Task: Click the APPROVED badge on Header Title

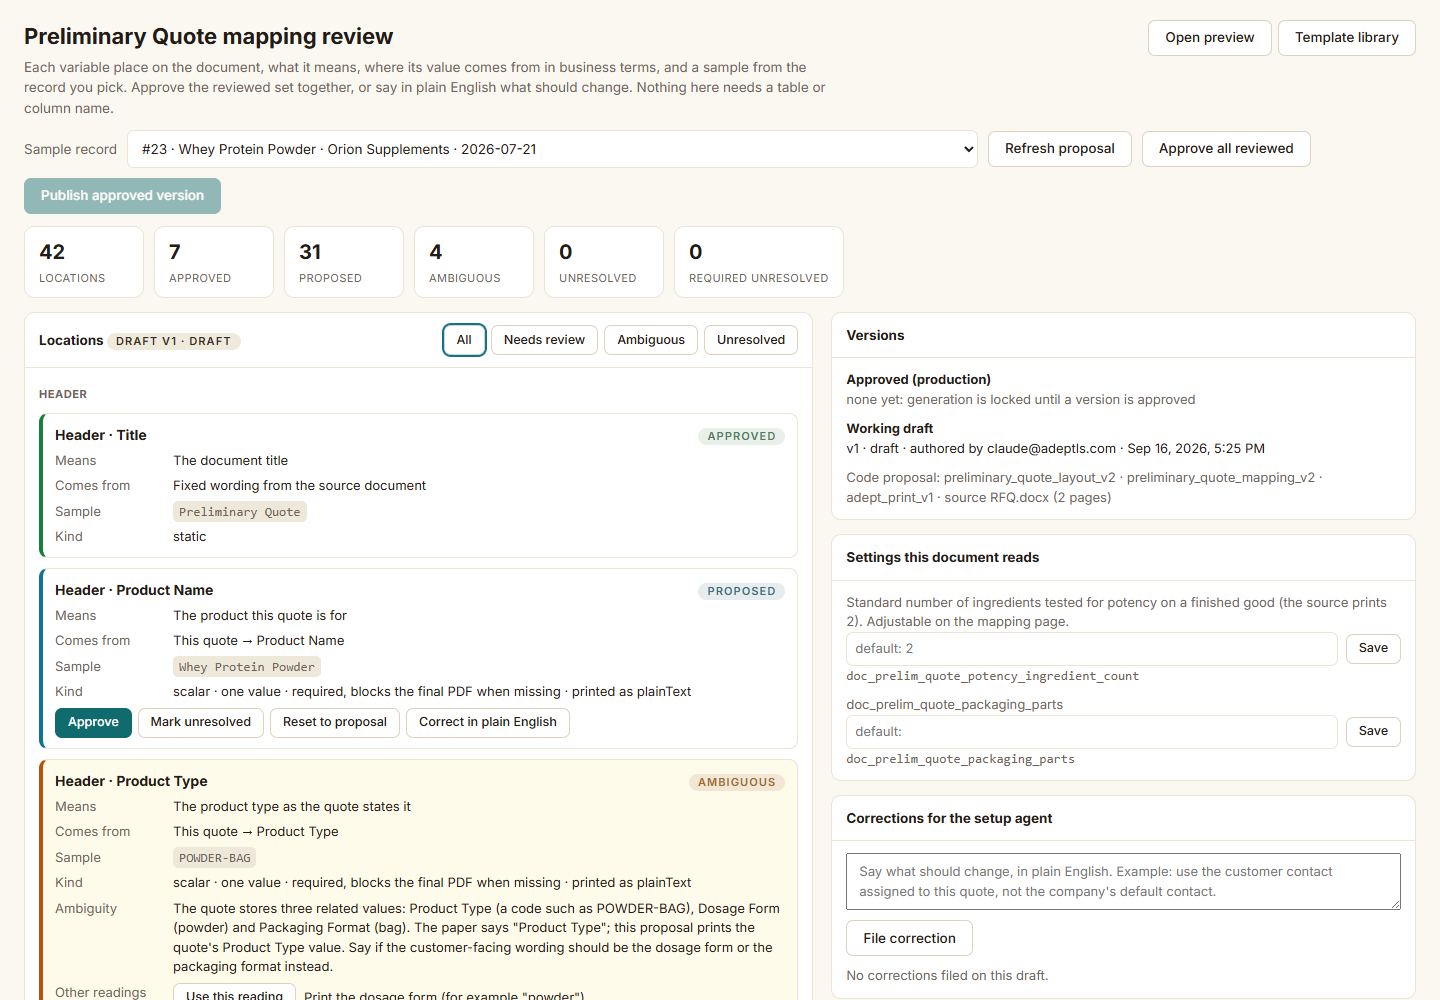Action: pos(741,436)
